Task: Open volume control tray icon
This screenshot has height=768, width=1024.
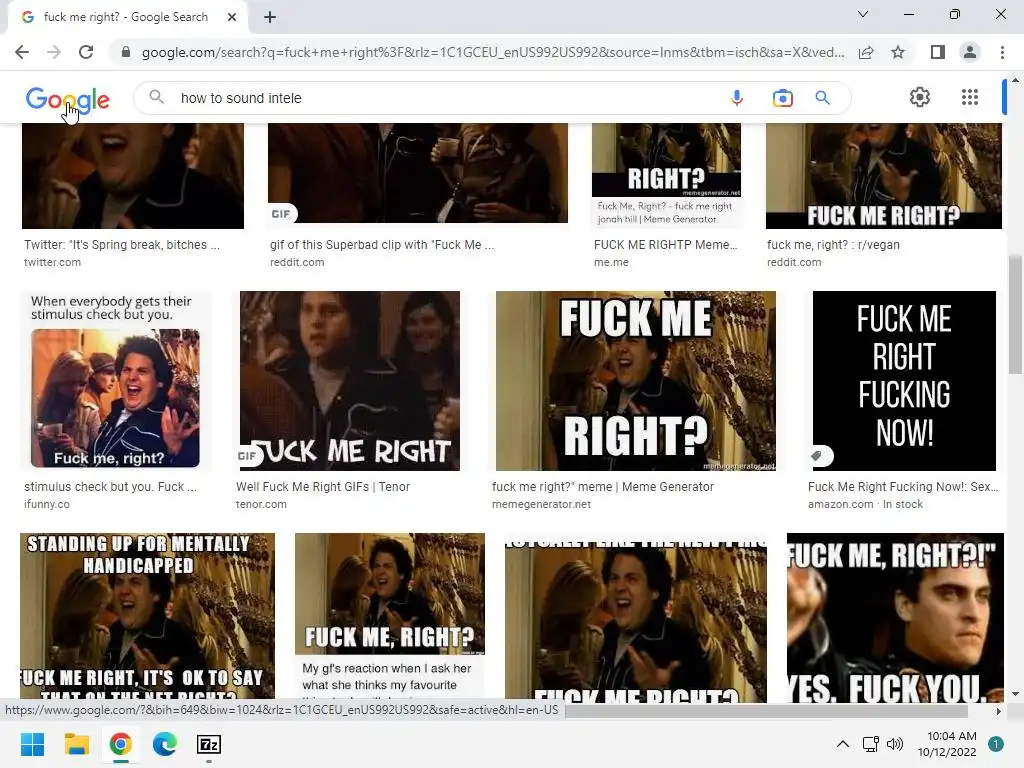Action: [895, 744]
